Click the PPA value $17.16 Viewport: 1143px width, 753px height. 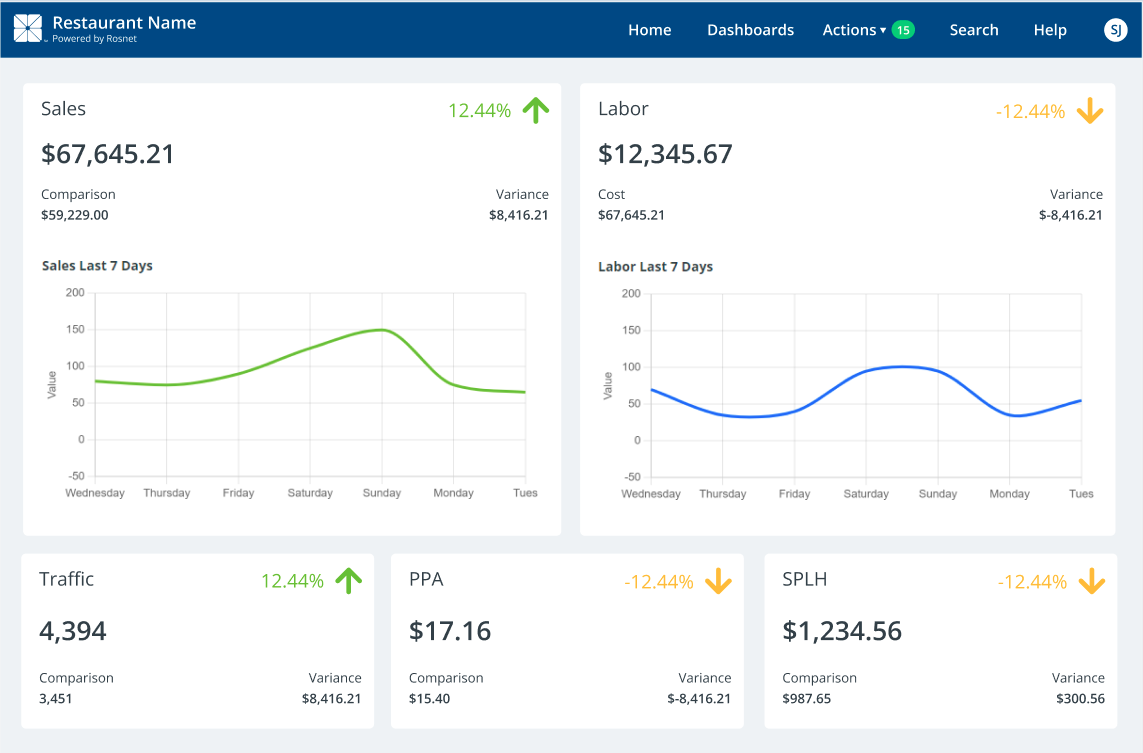pos(450,631)
